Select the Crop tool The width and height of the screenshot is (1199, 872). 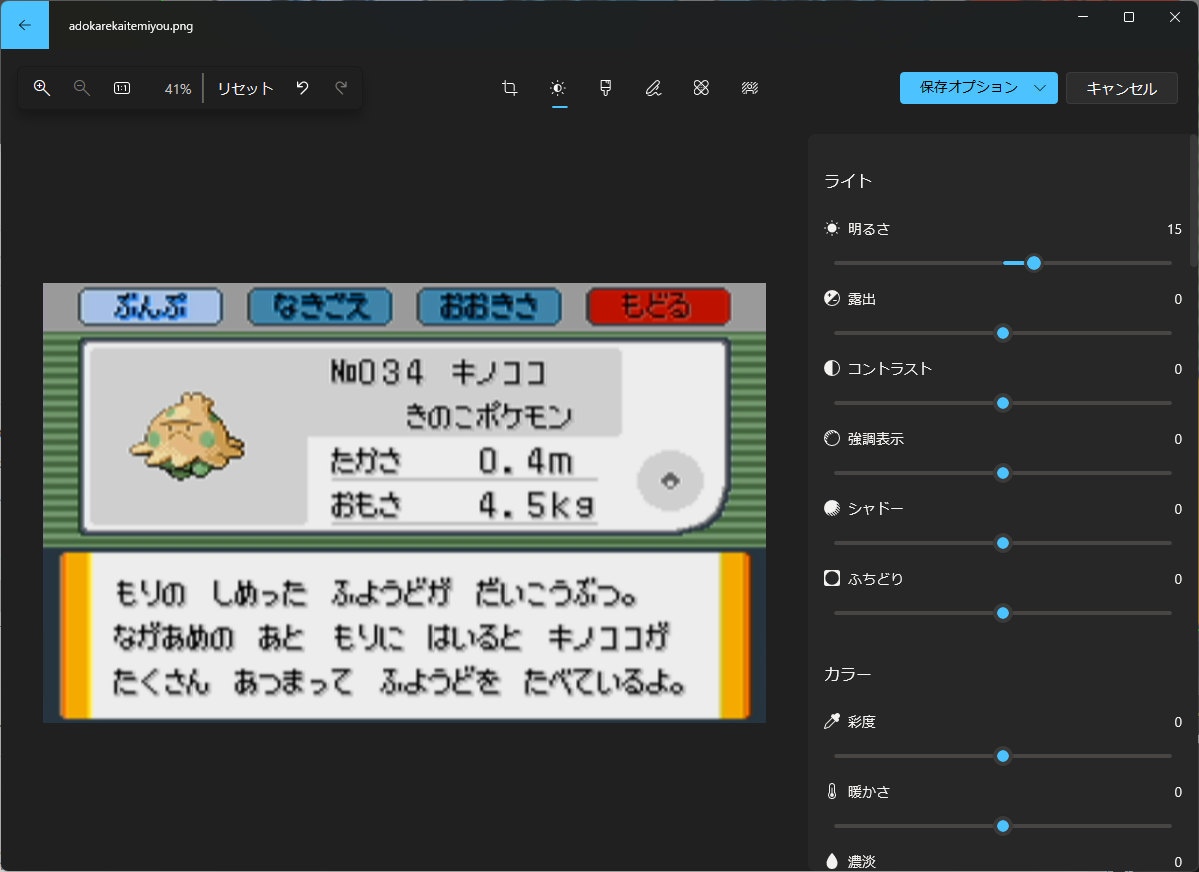coord(510,88)
